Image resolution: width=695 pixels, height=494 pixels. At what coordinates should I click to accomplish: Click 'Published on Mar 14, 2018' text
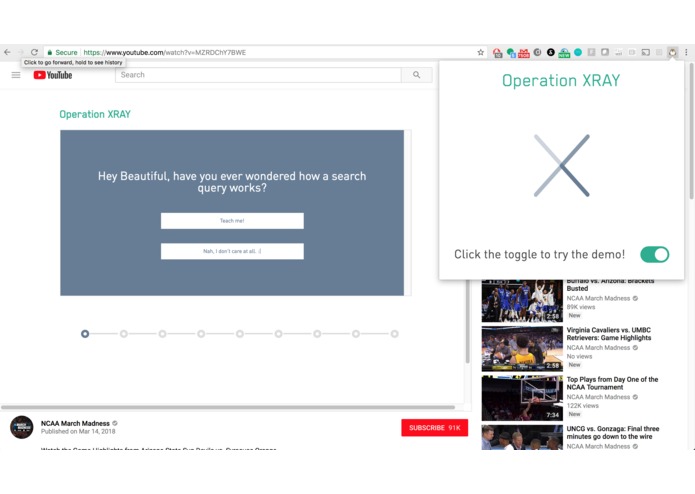tap(78, 431)
